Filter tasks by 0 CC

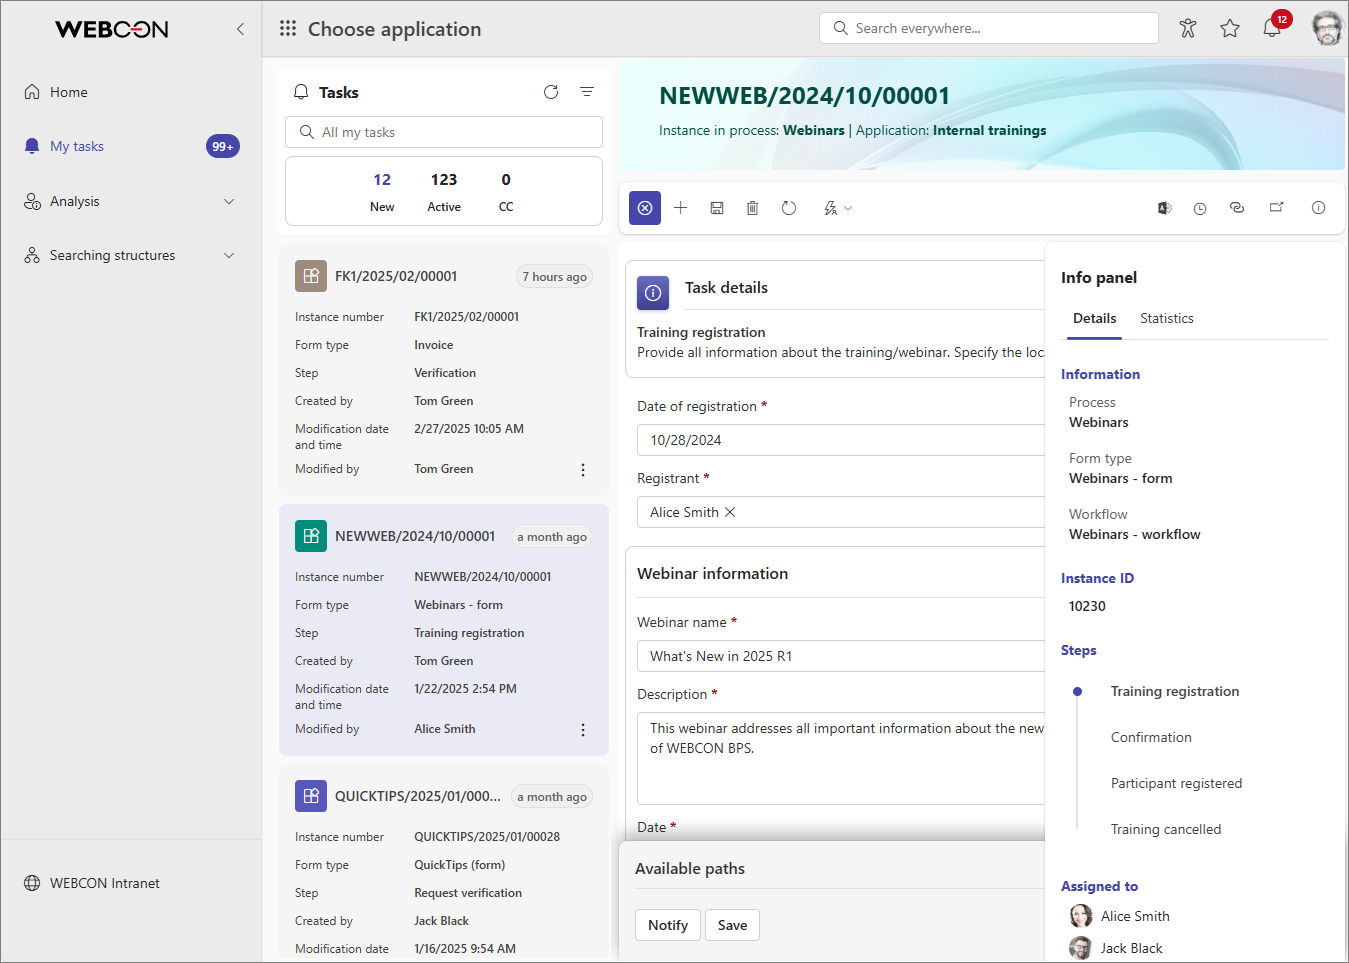(x=506, y=192)
